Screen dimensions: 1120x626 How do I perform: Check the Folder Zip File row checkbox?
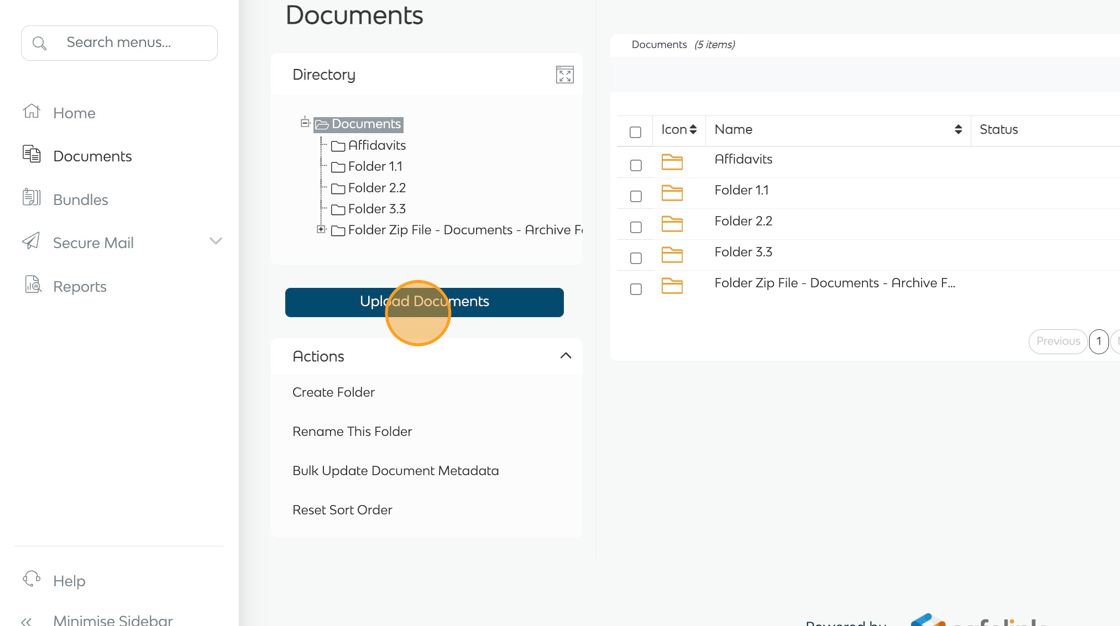(x=636, y=289)
